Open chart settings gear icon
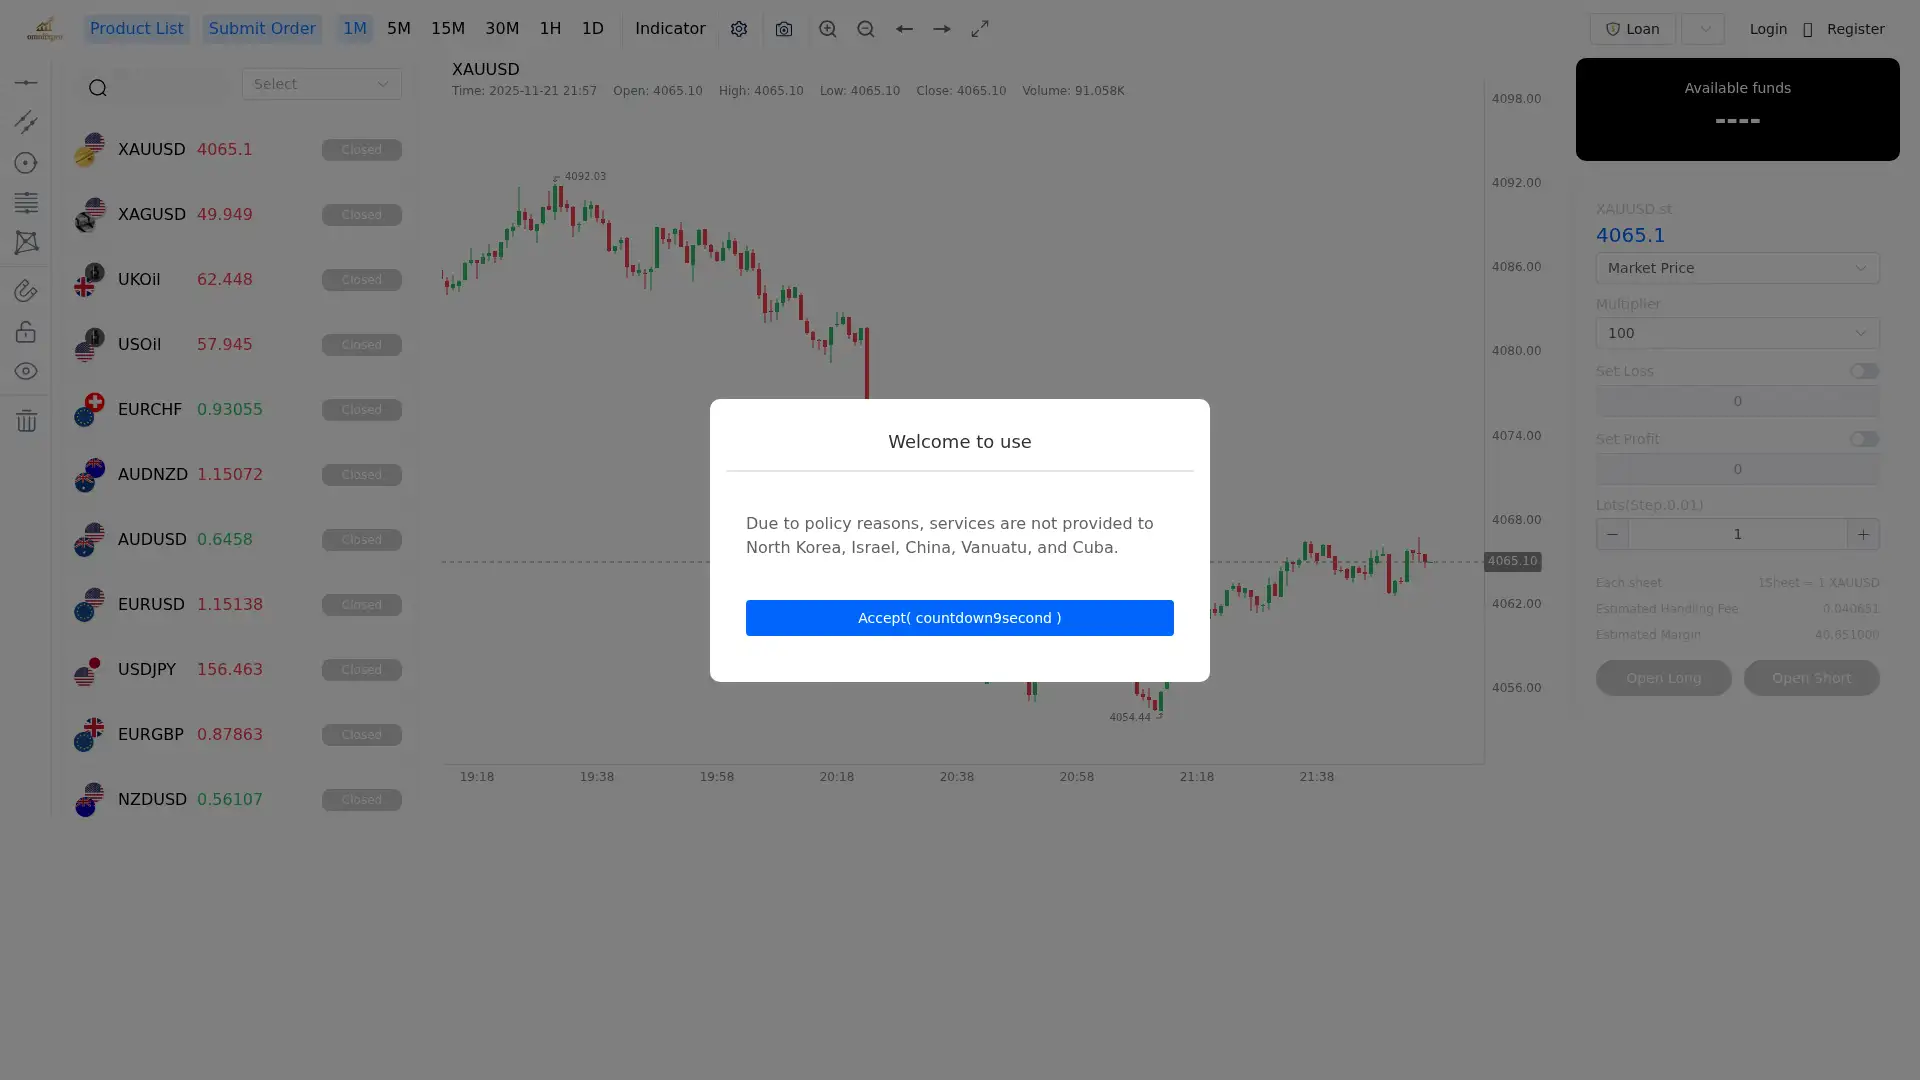The width and height of the screenshot is (1920, 1080). (739, 30)
